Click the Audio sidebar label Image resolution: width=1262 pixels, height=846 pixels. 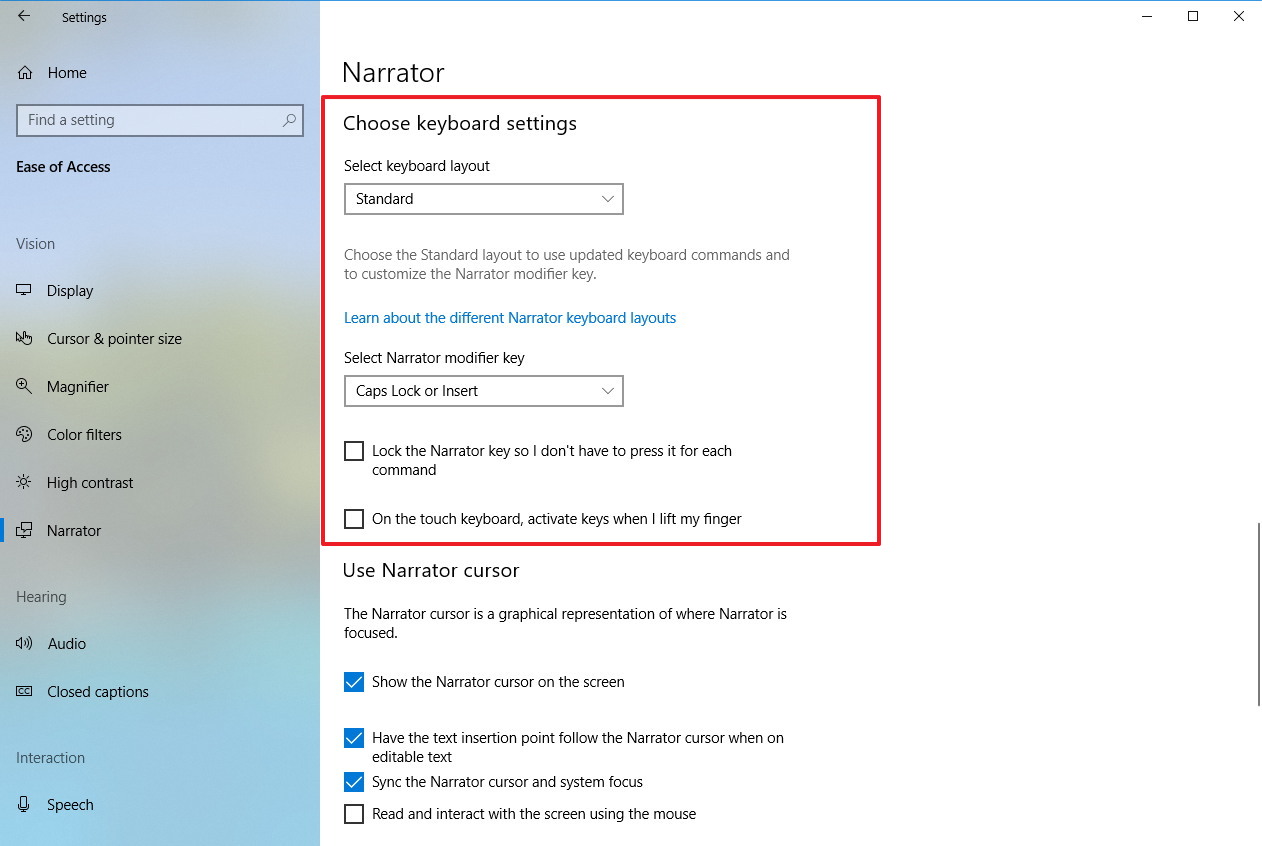click(67, 644)
